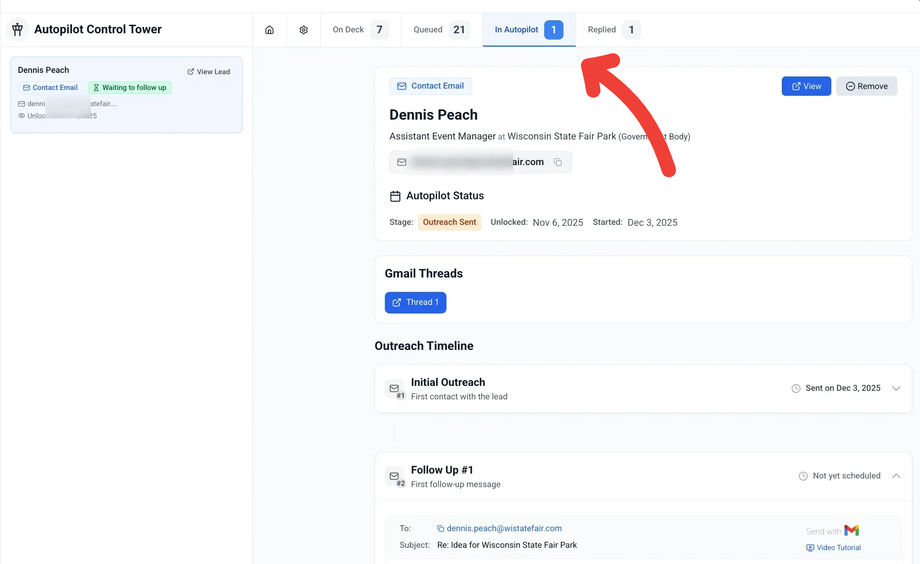Expand the Initial Outreach timeline entry chevron

point(896,388)
